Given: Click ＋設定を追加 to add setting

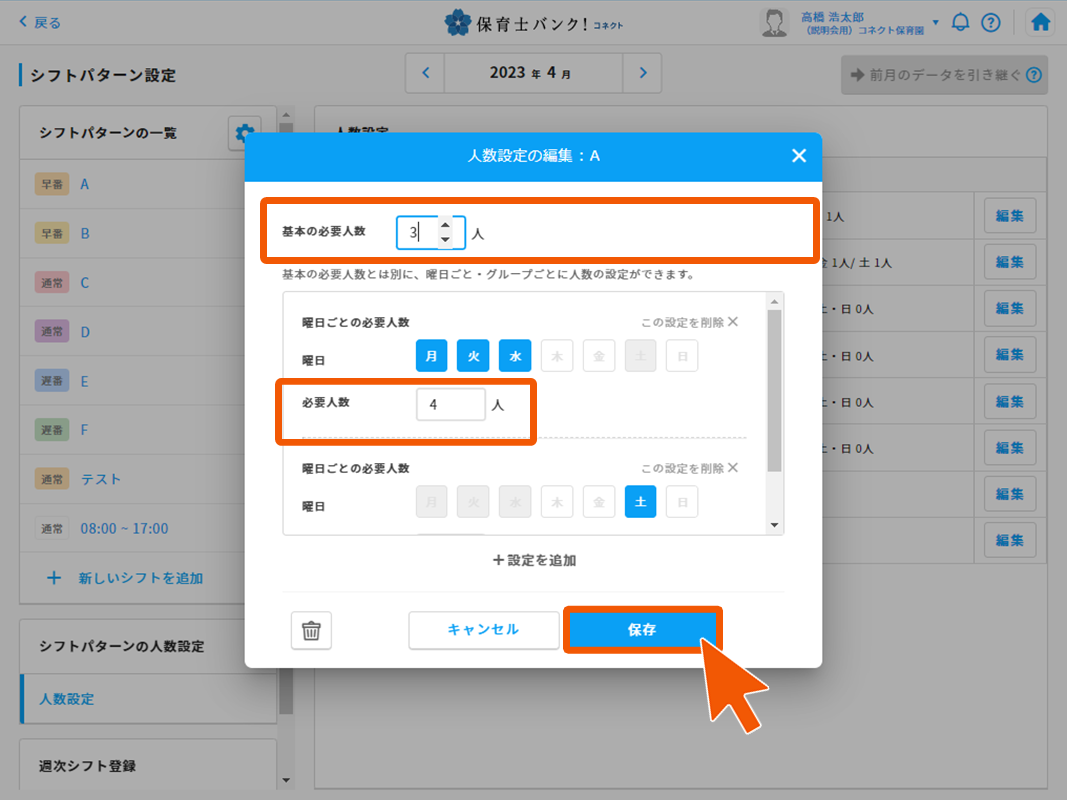Looking at the screenshot, I should [x=534, y=560].
